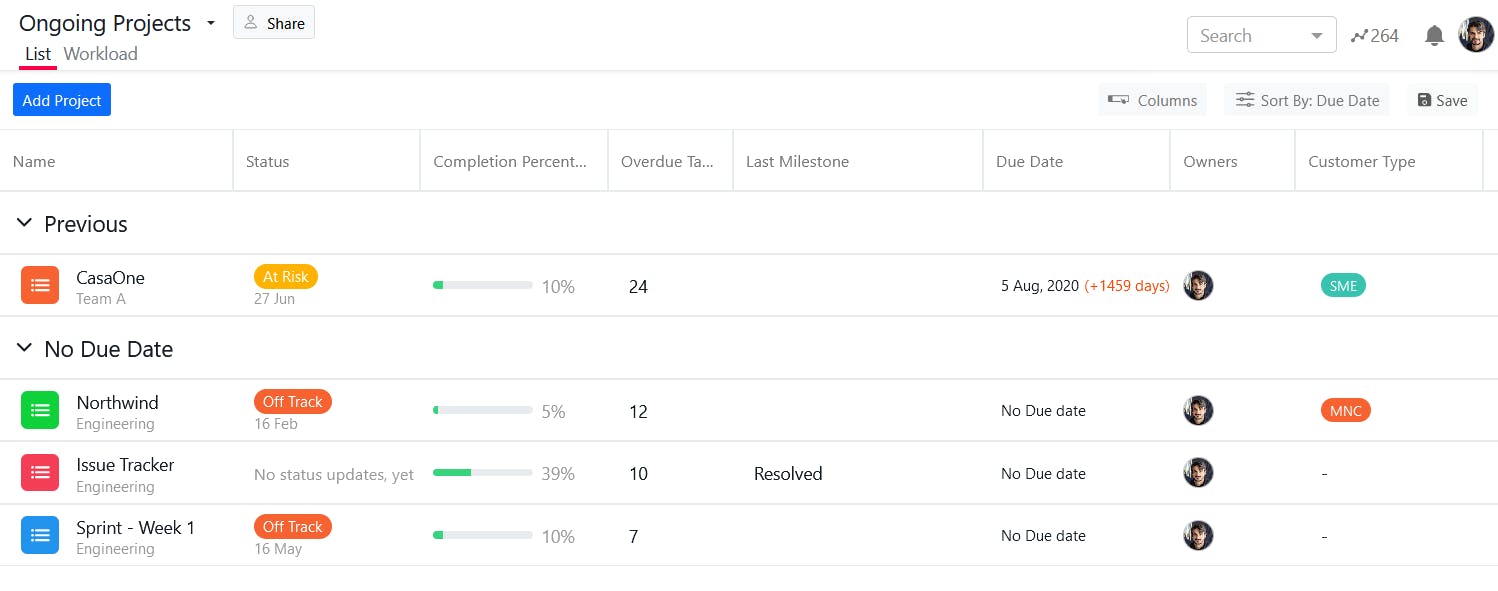The width and height of the screenshot is (1498, 591).
Task: Open notifications via the bell icon
Action: (x=1434, y=35)
